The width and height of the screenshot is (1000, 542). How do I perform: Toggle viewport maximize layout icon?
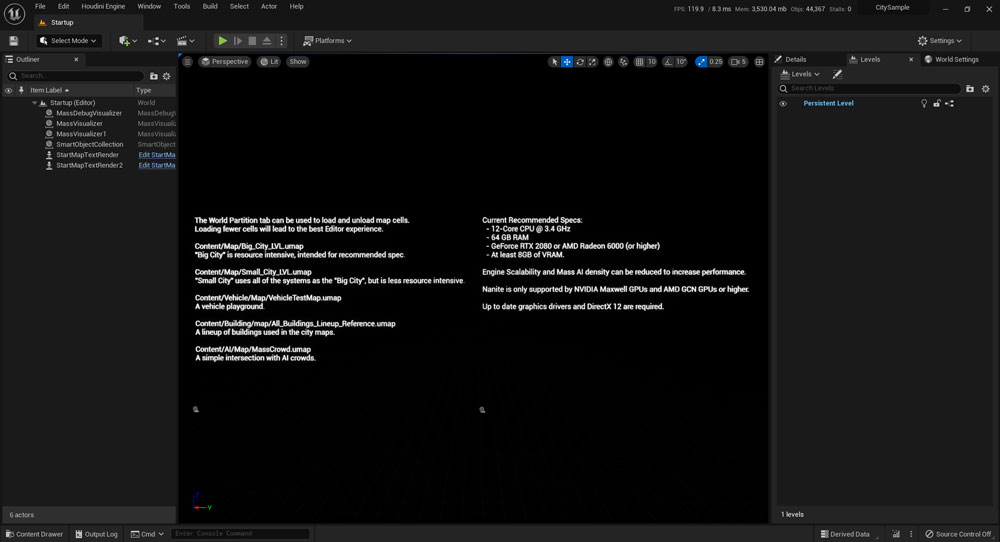759,62
